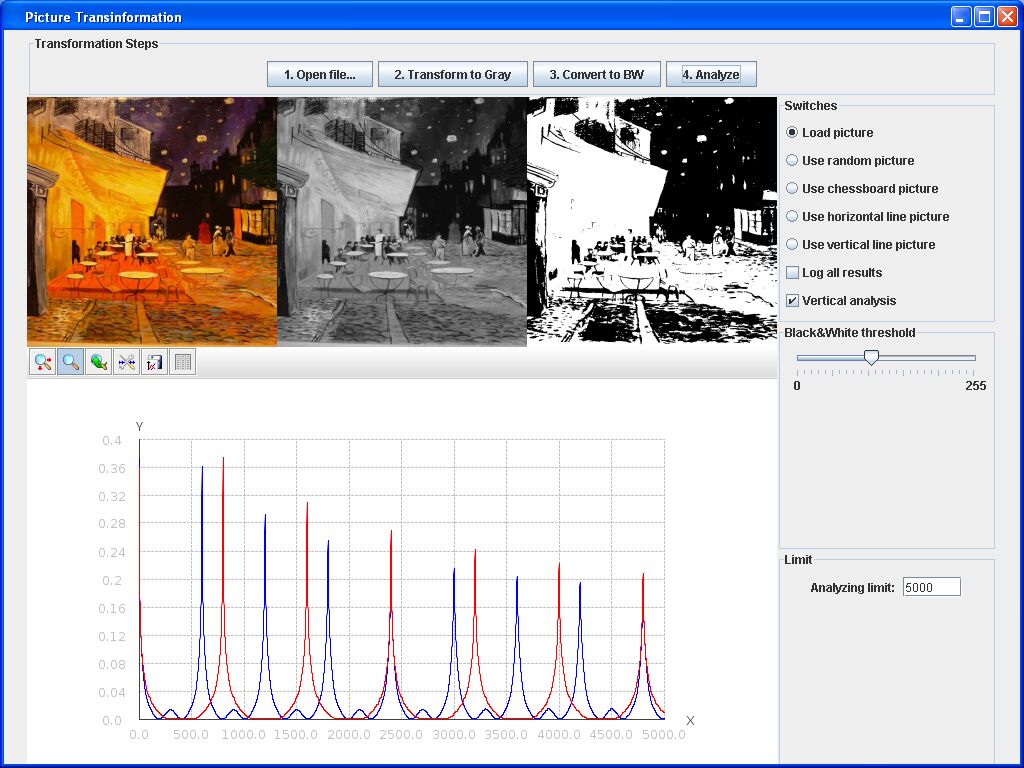Screen dimensions: 1024x768
Task: Select Use chessboard picture option
Action: (x=793, y=188)
